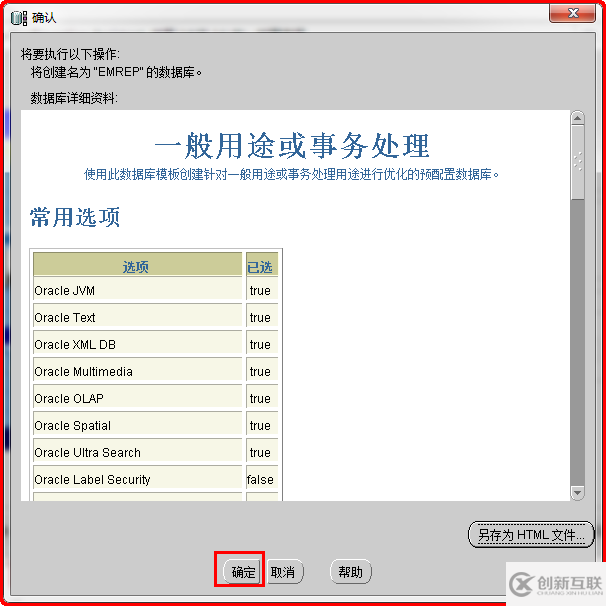Select the Oracle OLAP row
Screen dimensions: 606x606
pyautogui.click(x=155, y=398)
